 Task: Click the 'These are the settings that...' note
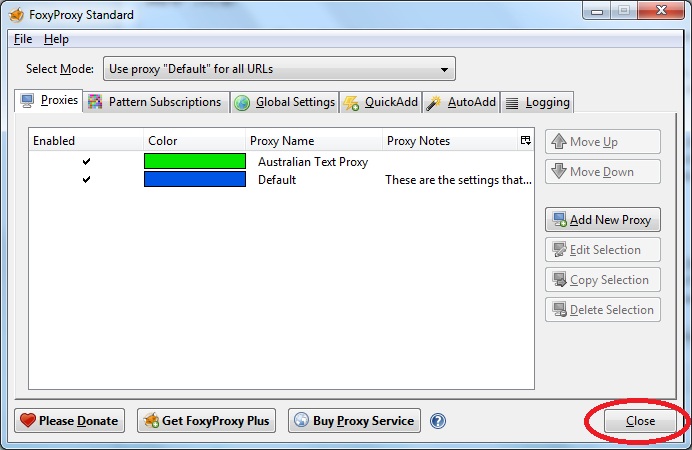coord(458,180)
